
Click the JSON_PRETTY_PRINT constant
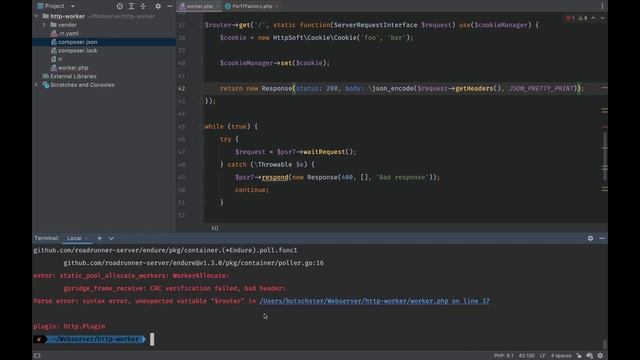click(542, 88)
